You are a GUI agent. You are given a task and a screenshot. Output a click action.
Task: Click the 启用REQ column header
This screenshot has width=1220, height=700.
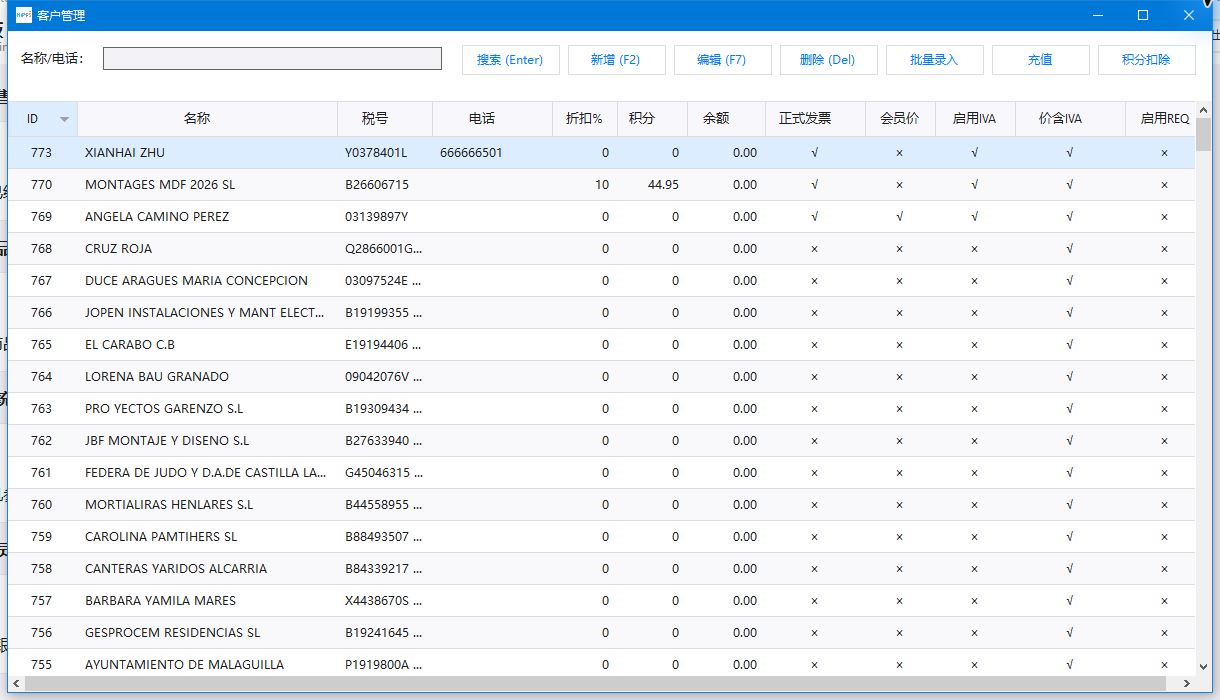click(x=1160, y=119)
